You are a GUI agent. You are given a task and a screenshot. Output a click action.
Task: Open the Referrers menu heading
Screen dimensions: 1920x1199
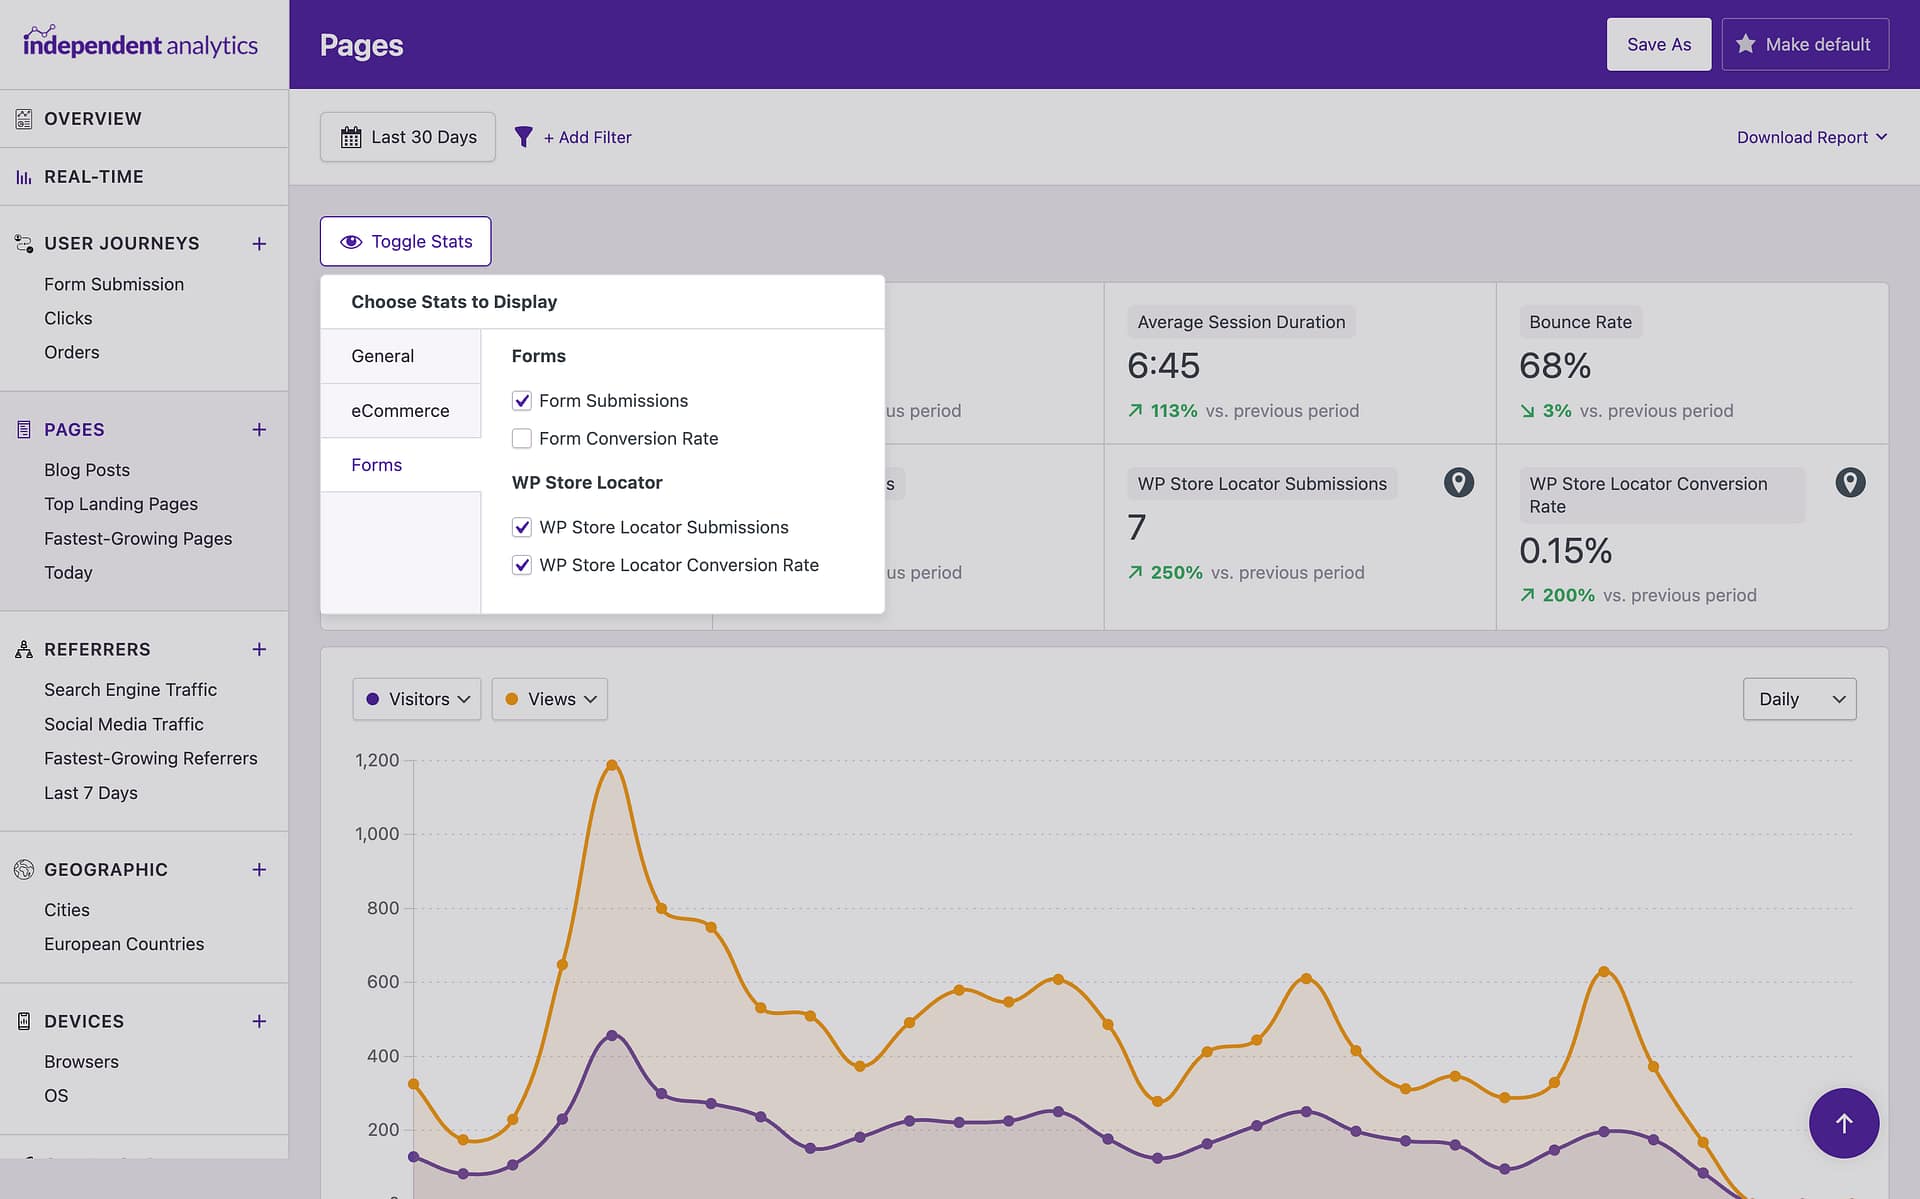click(97, 650)
